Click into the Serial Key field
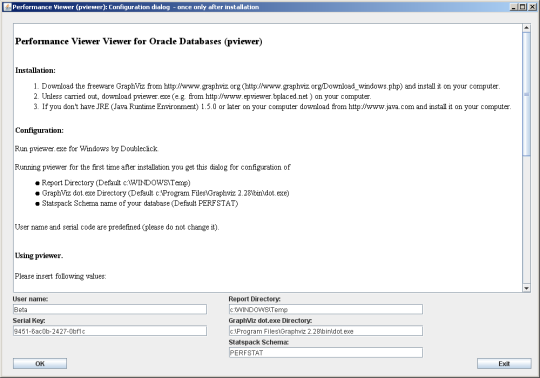This screenshot has width=540, height=378. tap(110, 331)
